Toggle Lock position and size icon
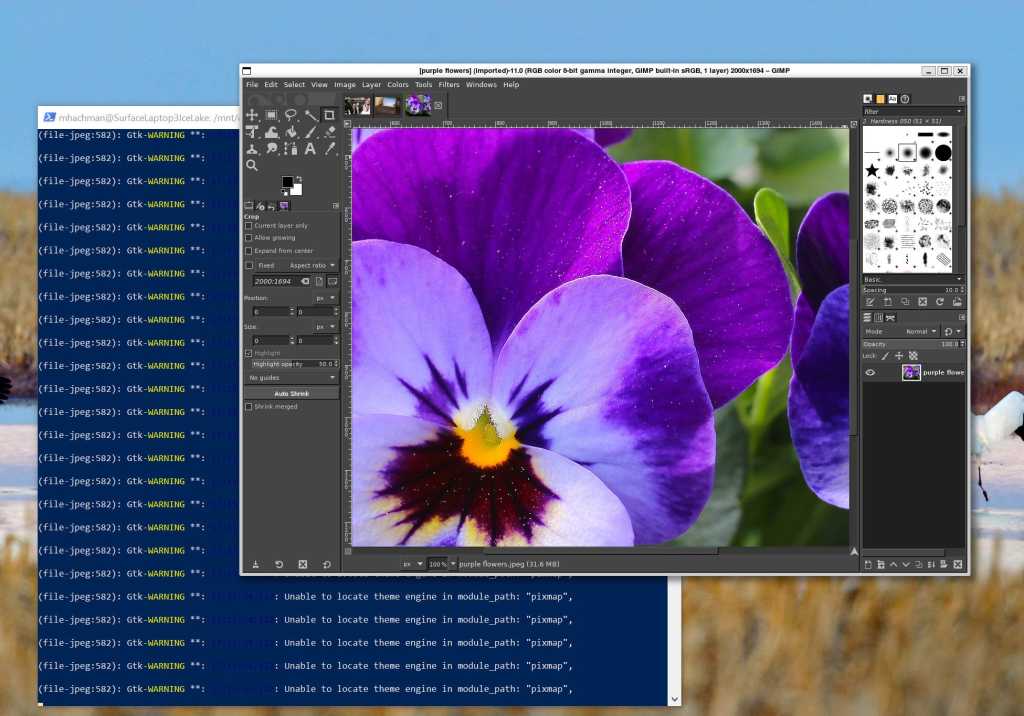1024x716 pixels. (x=899, y=356)
